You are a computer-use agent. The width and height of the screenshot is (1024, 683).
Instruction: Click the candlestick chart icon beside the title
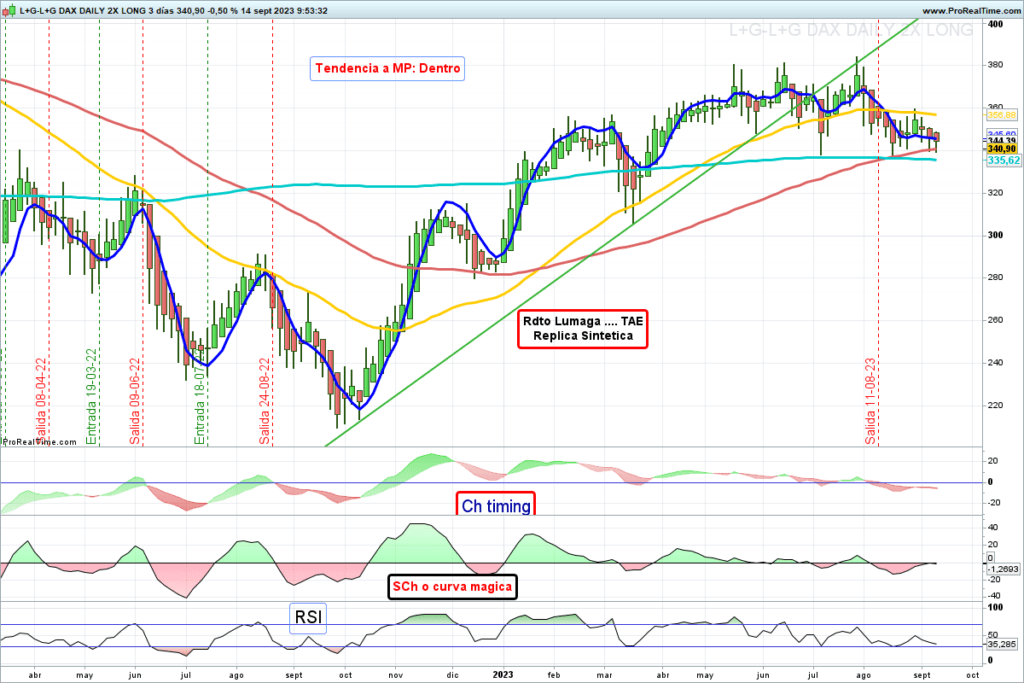click(x=8, y=10)
